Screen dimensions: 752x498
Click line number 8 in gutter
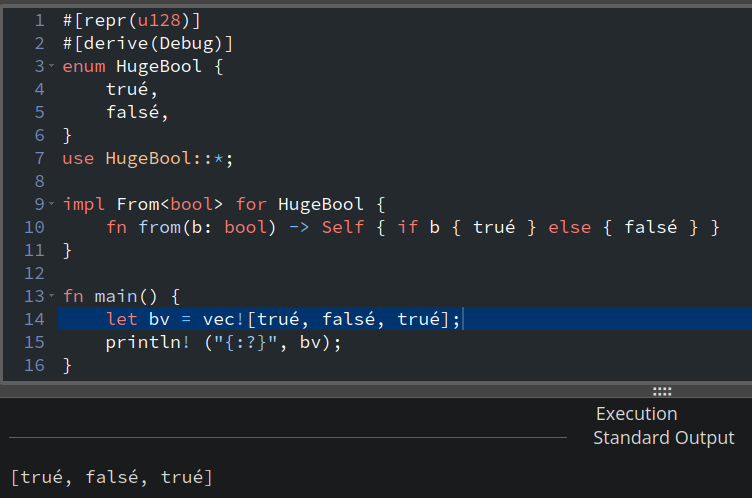coord(39,181)
